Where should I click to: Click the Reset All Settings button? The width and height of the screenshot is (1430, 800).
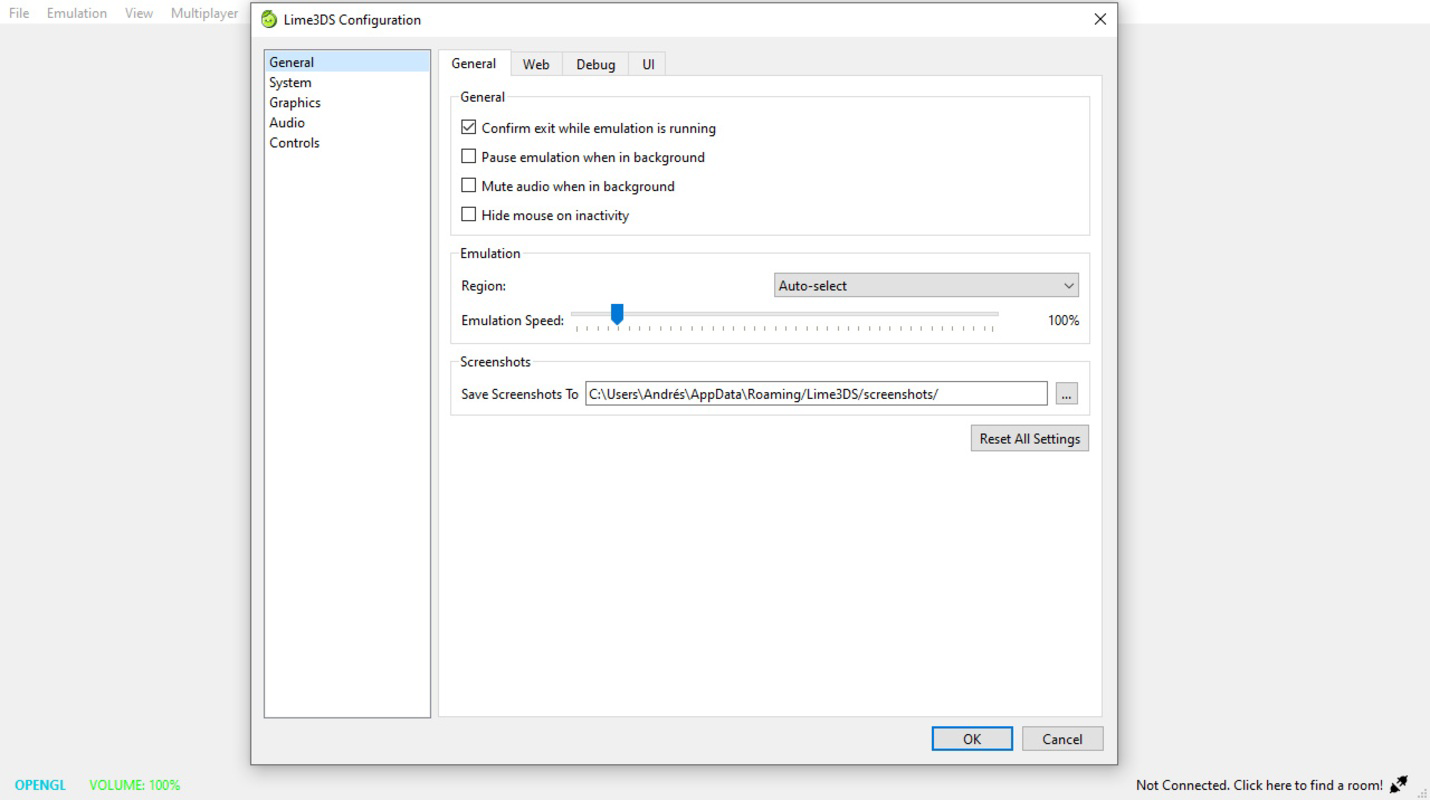(x=1029, y=438)
